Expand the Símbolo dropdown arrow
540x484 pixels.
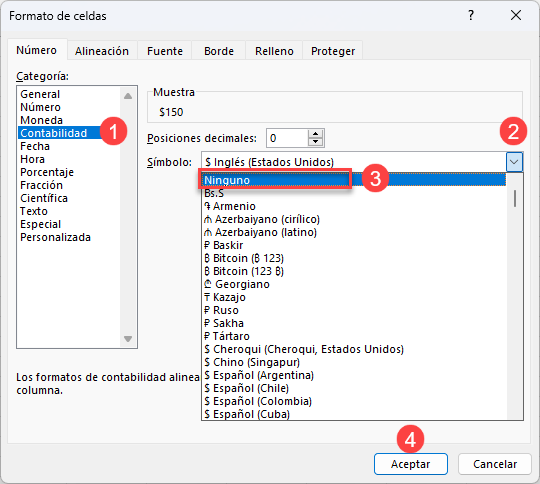tap(514, 162)
